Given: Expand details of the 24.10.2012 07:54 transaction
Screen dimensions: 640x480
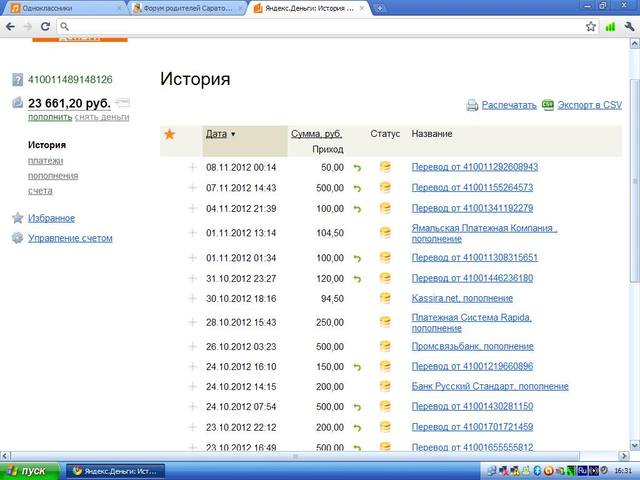Looking at the screenshot, I should (192, 407).
